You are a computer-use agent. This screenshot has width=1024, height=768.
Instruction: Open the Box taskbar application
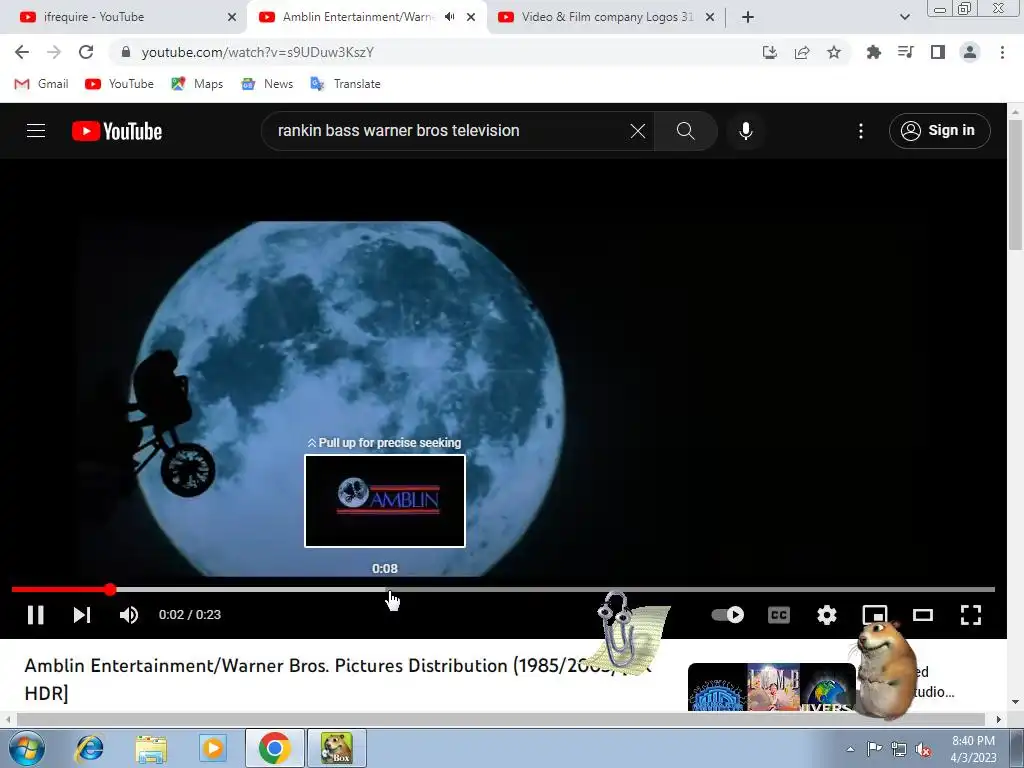point(336,748)
